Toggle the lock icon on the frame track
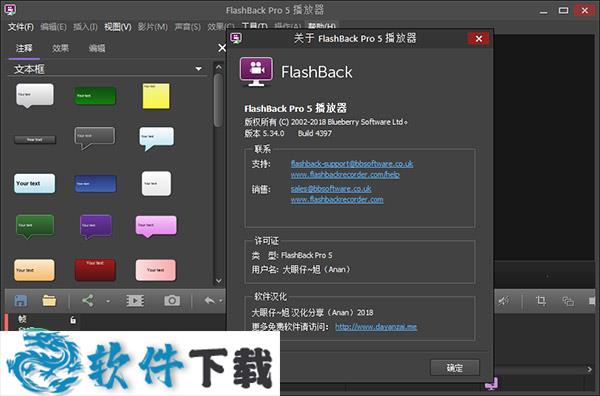Viewport: 600px width, 396px height. pyautogui.click(x=73, y=319)
